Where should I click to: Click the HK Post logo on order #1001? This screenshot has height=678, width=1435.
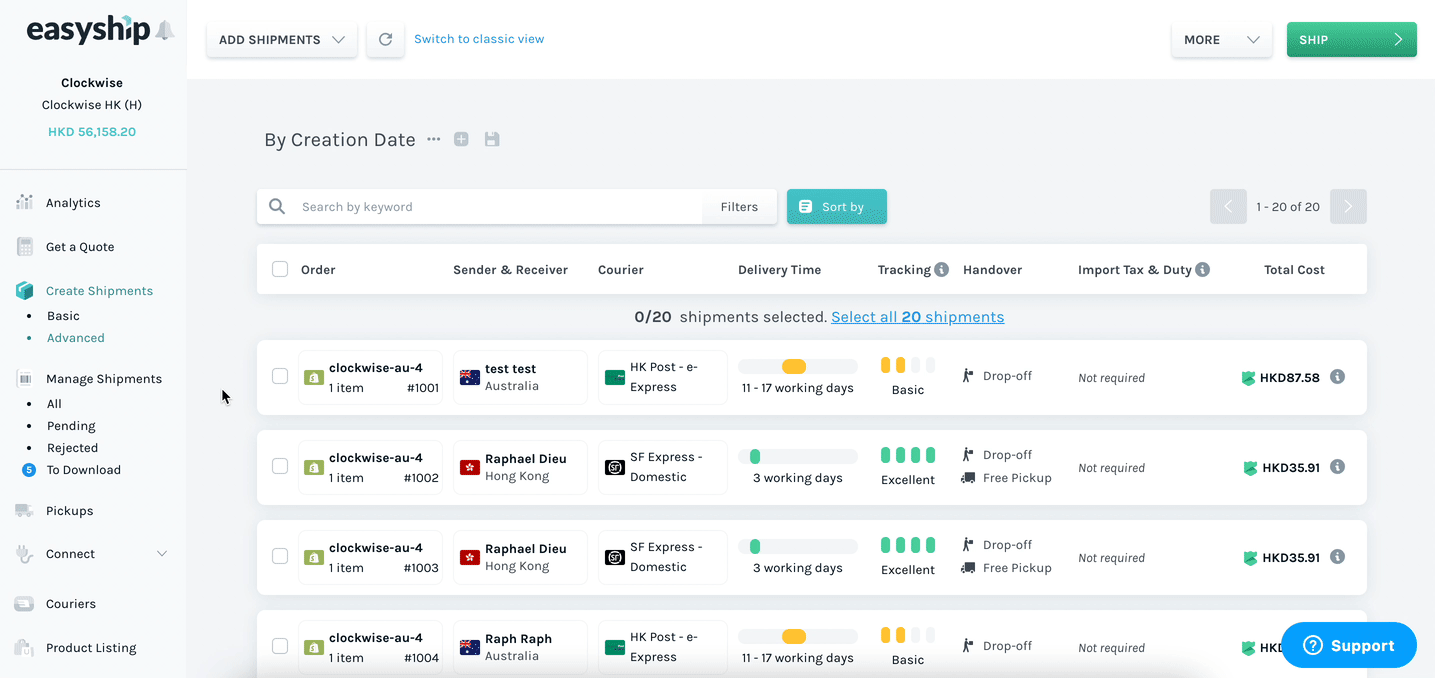click(x=614, y=377)
